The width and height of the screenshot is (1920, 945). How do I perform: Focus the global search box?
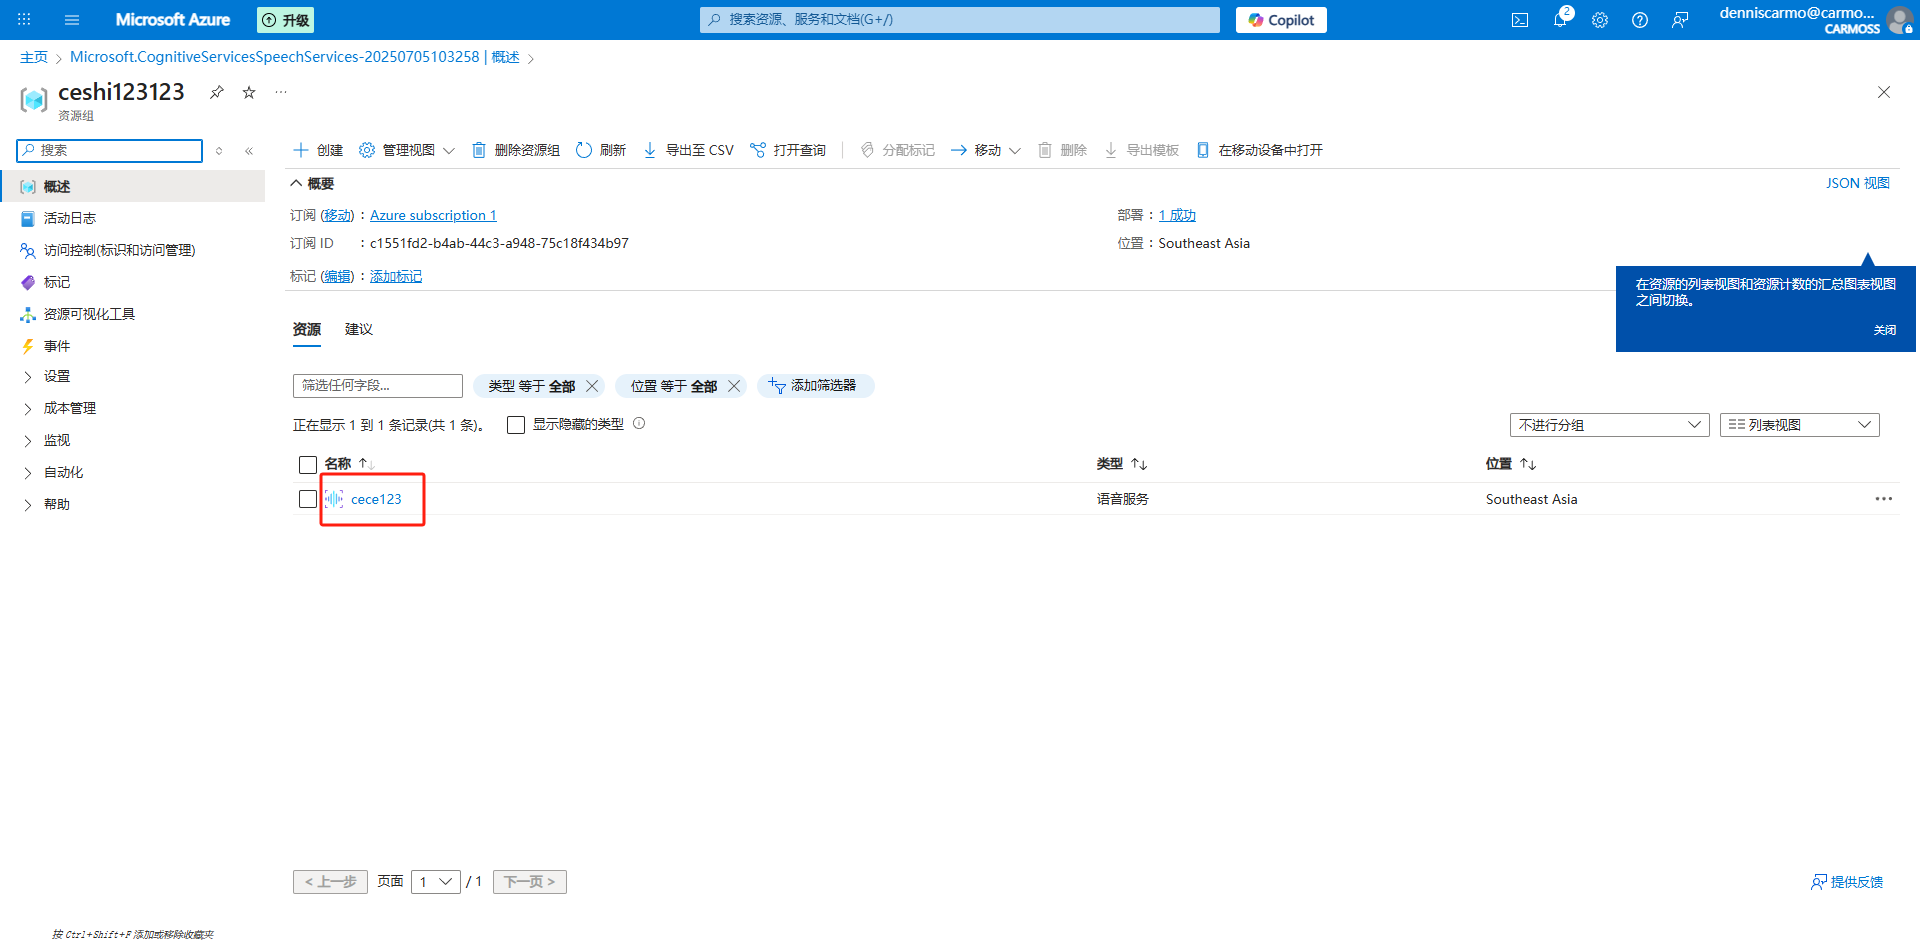pyautogui.click(x=960, y=20)
